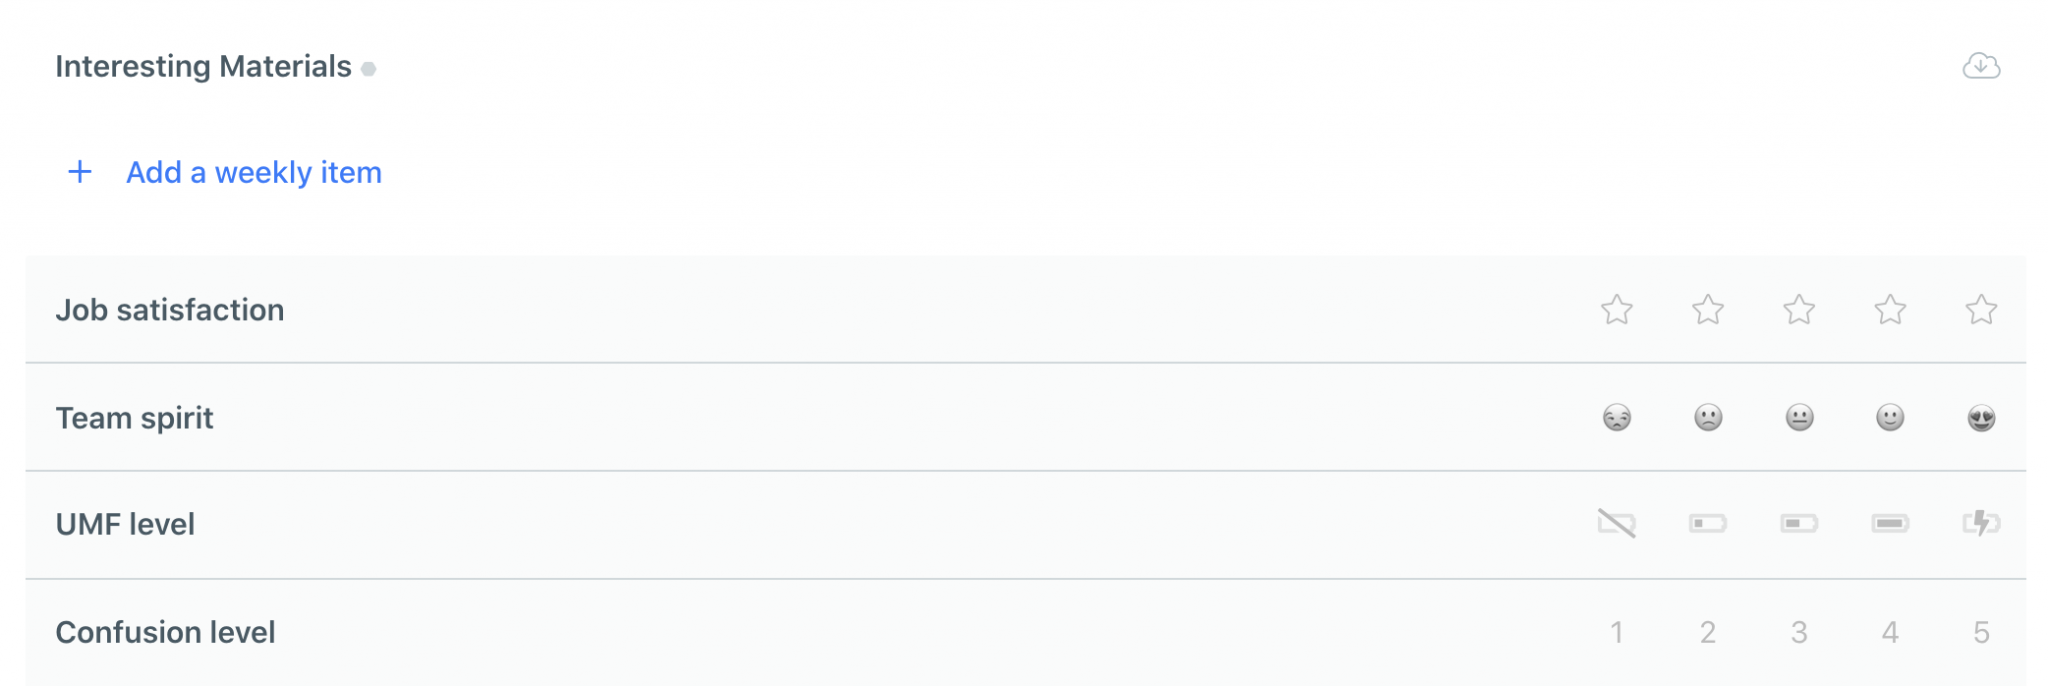
Task: Click the gray dot beside Interesting Materials
Action: [x=369, y=69]
